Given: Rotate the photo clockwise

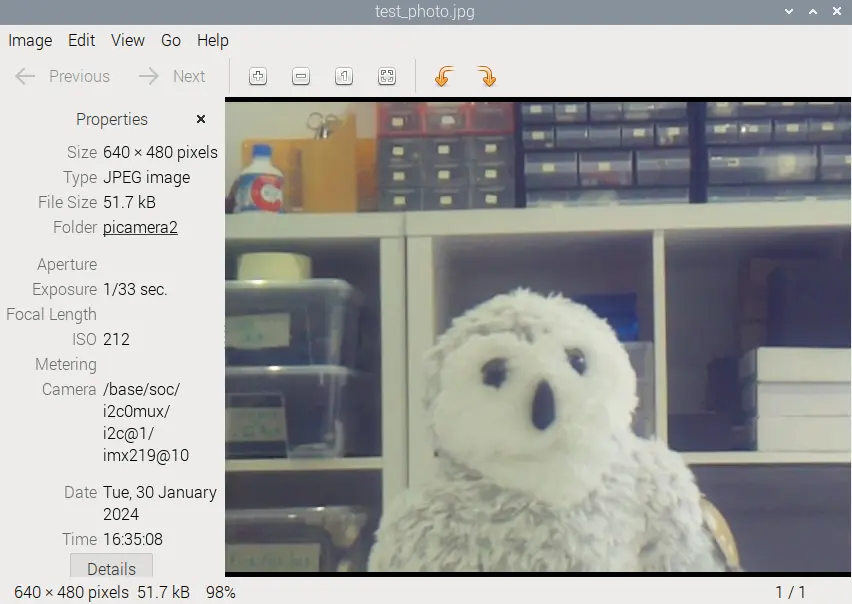Looking at the screenshot, I should (x=487, y=76).
